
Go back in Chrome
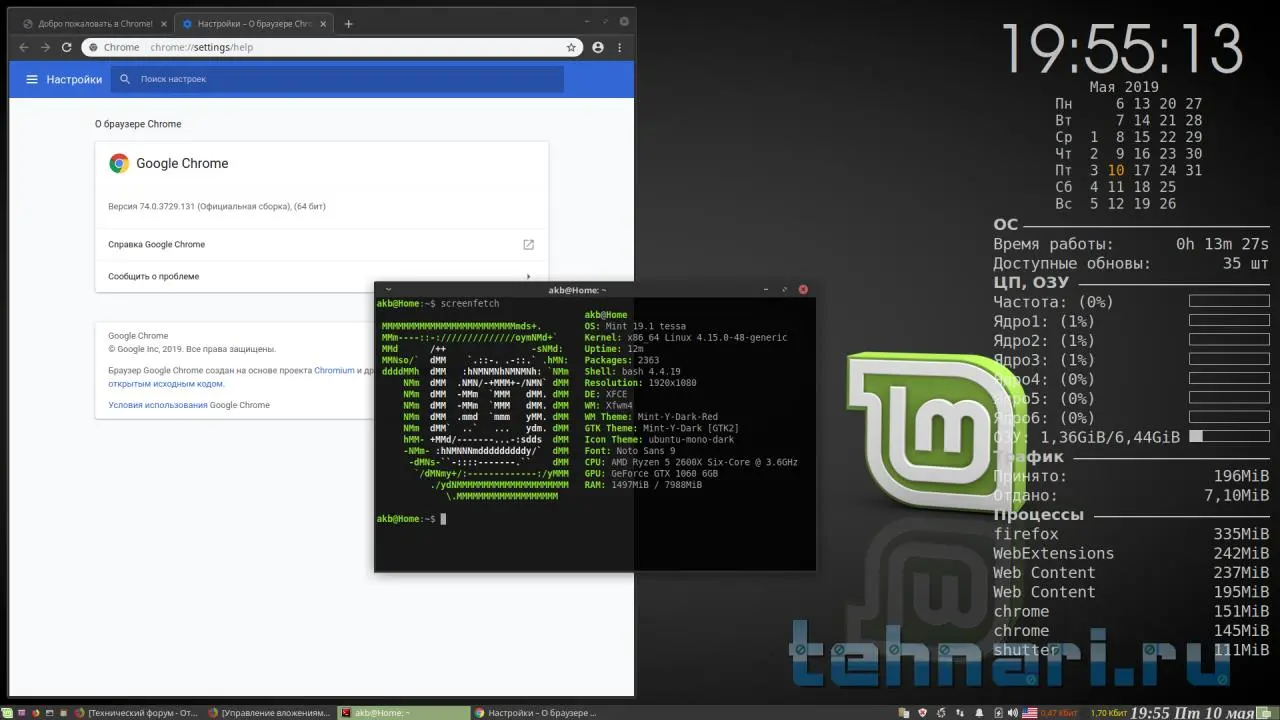23,47
